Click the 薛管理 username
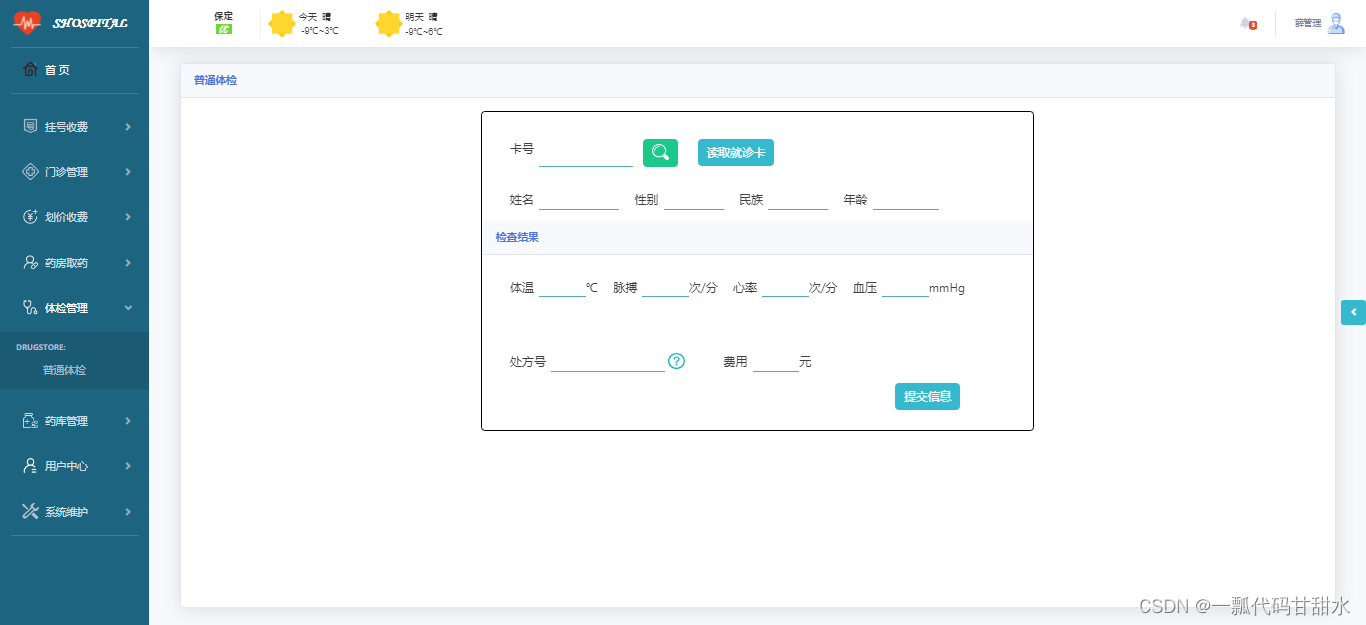 (x=1307, y=23)
